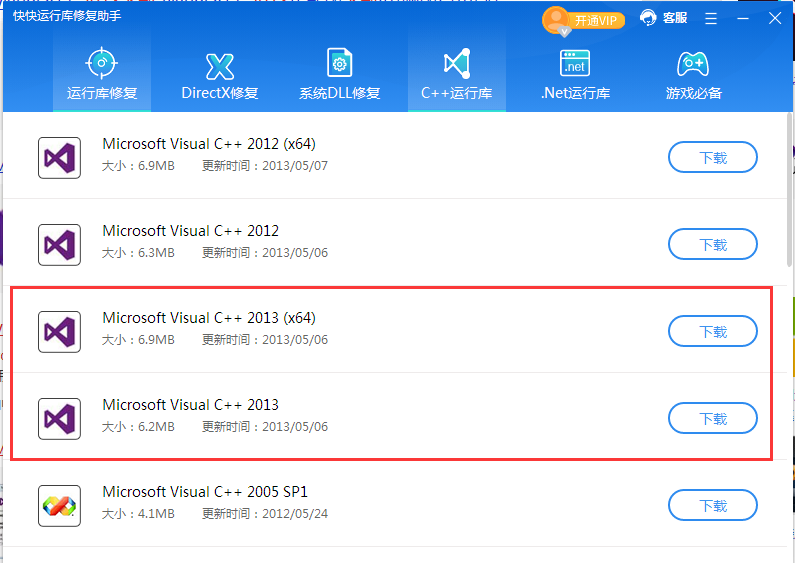Select Microsoft Visual C++ 2005 SP1 title
Image resolution: width=795 pixels, height=563 pixels.
tap(205, 492)
